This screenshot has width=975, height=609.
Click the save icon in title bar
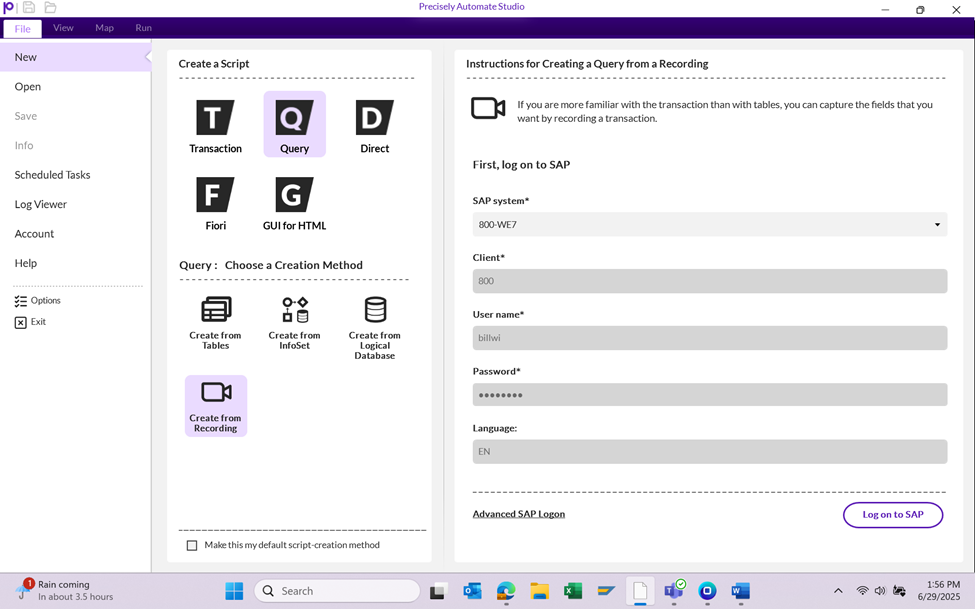(29, 8)
